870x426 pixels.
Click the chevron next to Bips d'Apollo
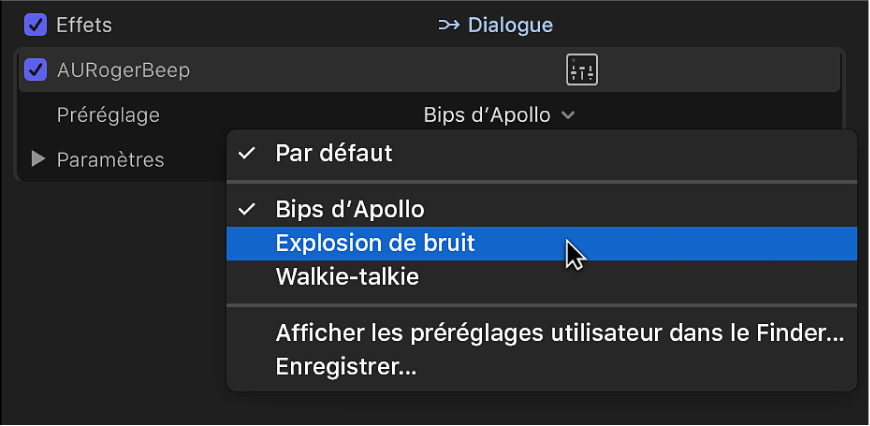tap(568, 115)
